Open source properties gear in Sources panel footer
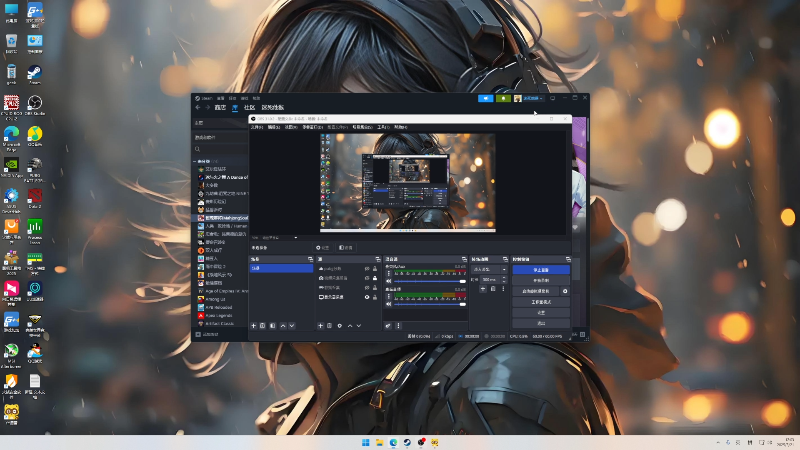This screenshot has width=800, height=450. 339,326
